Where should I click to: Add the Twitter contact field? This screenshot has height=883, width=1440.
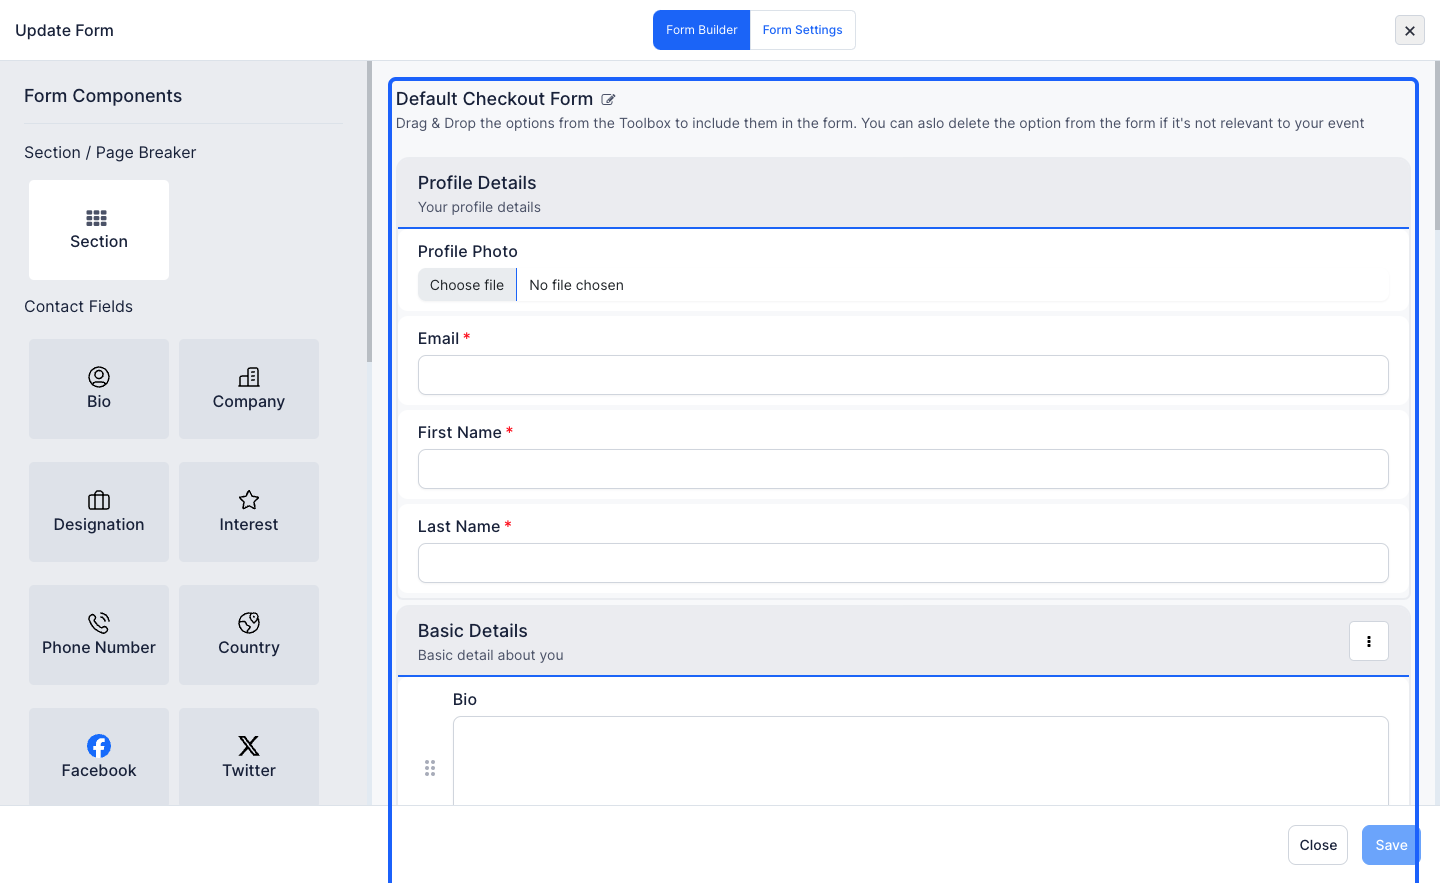249,757
